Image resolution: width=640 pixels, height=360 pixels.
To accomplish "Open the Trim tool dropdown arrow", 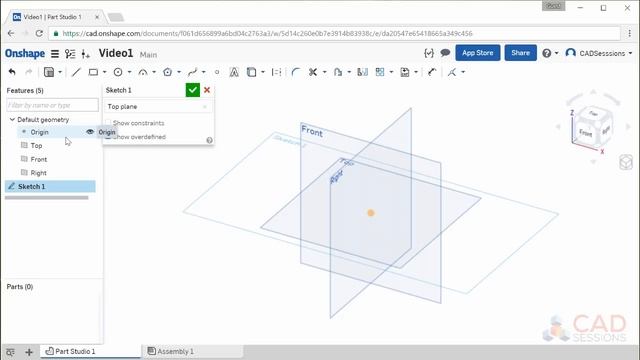I will (324, 72).
